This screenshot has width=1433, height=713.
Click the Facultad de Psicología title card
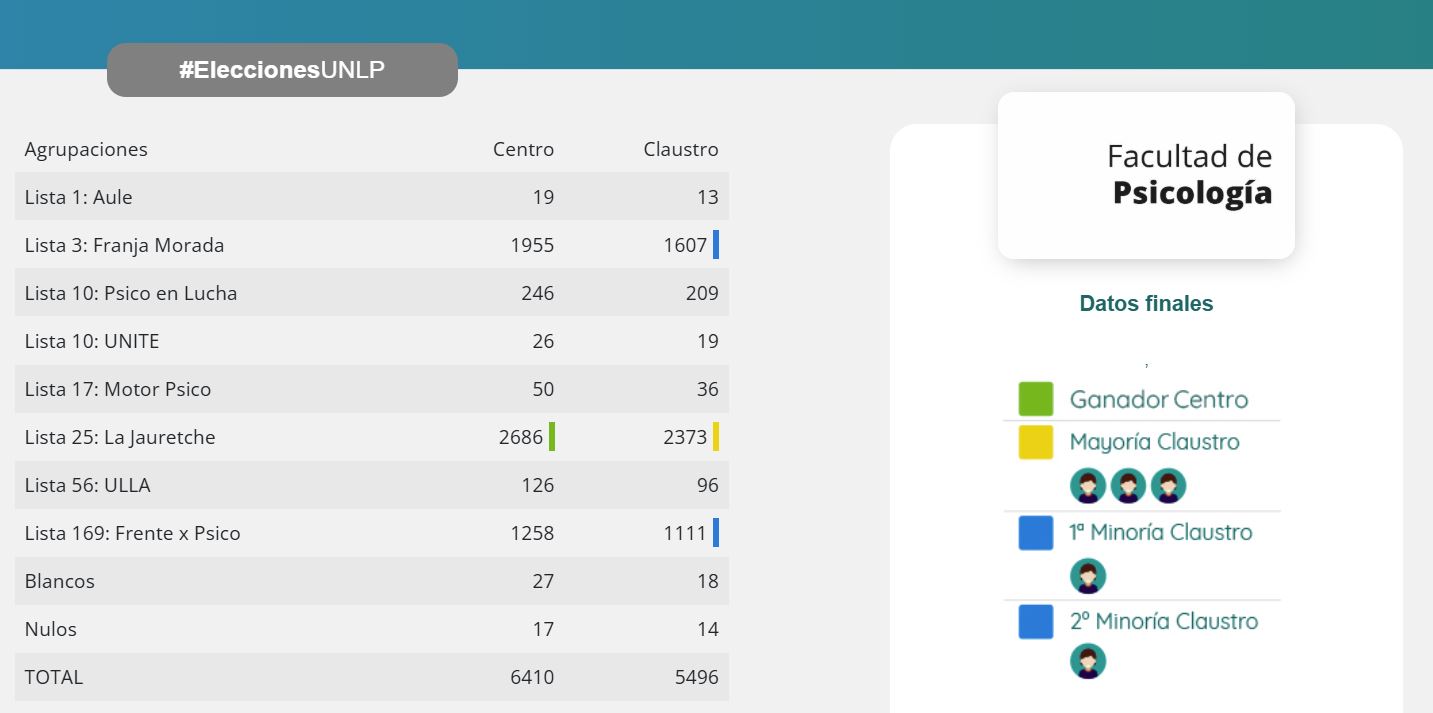[1146, 175]
